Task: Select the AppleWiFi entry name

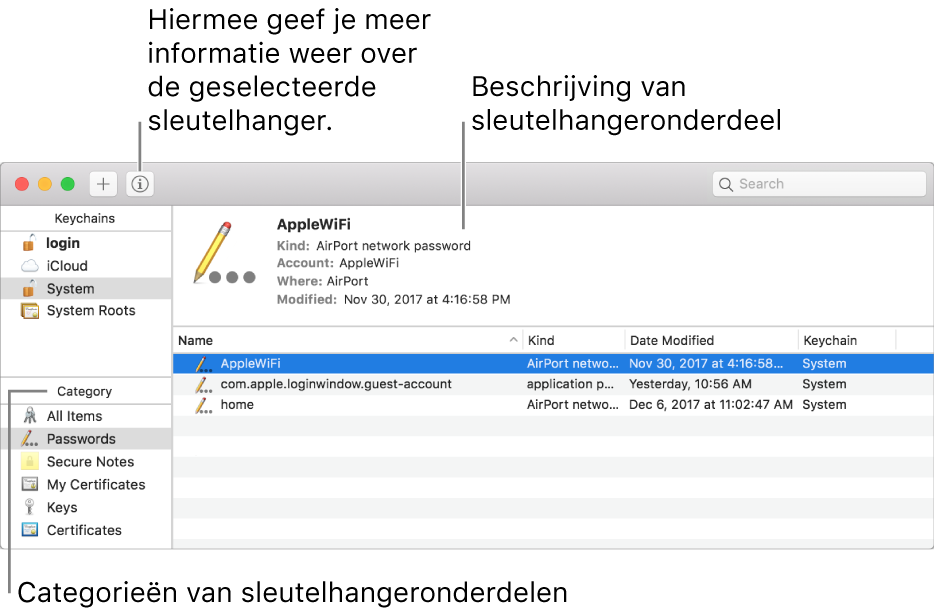Action: [250, 363]
